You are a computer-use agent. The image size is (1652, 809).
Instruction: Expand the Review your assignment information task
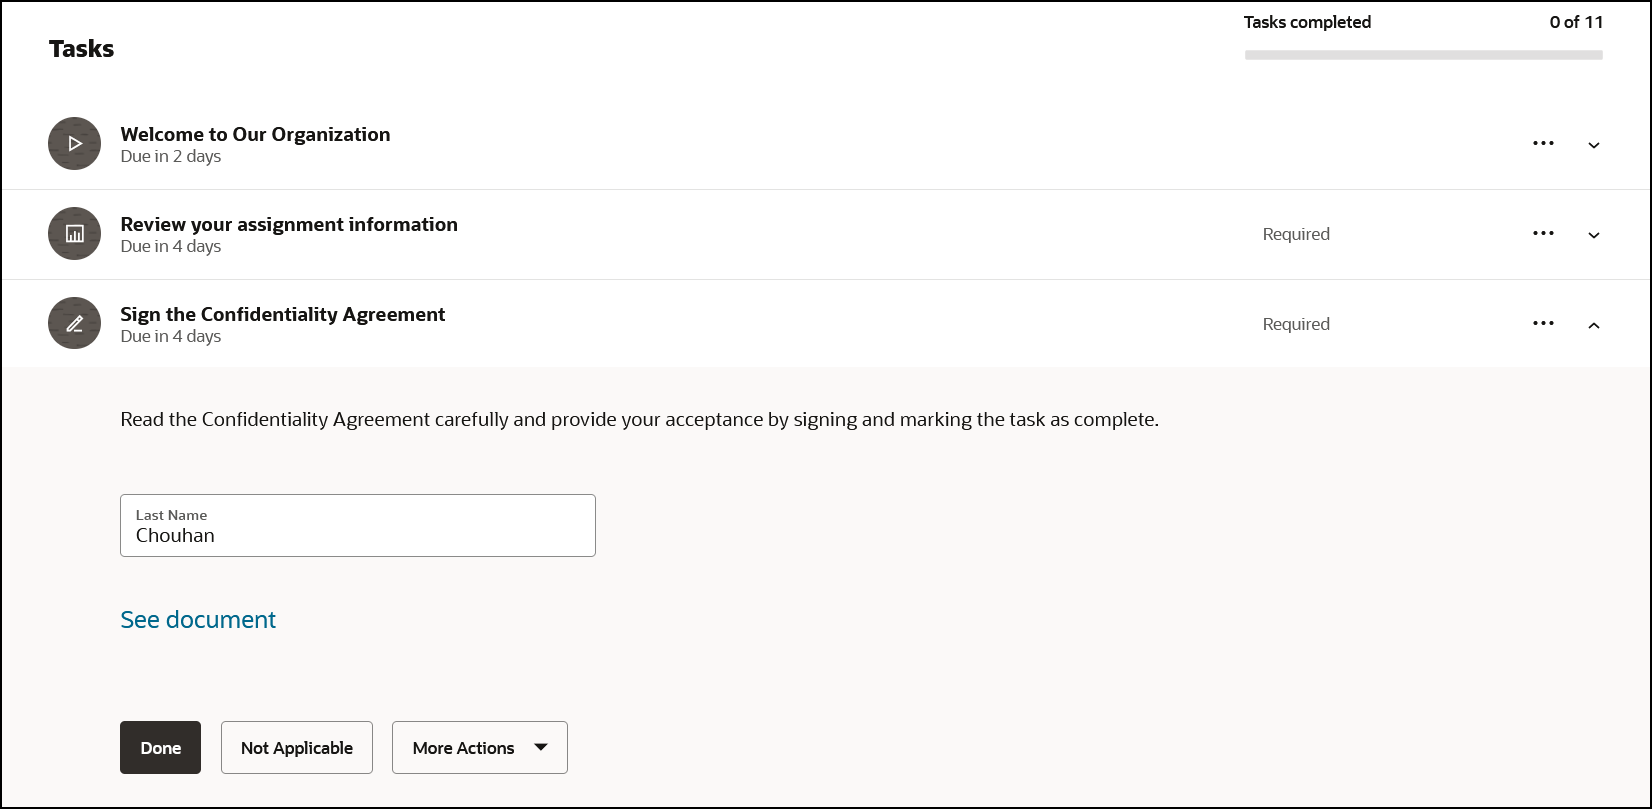click(x=1594, y=235)
